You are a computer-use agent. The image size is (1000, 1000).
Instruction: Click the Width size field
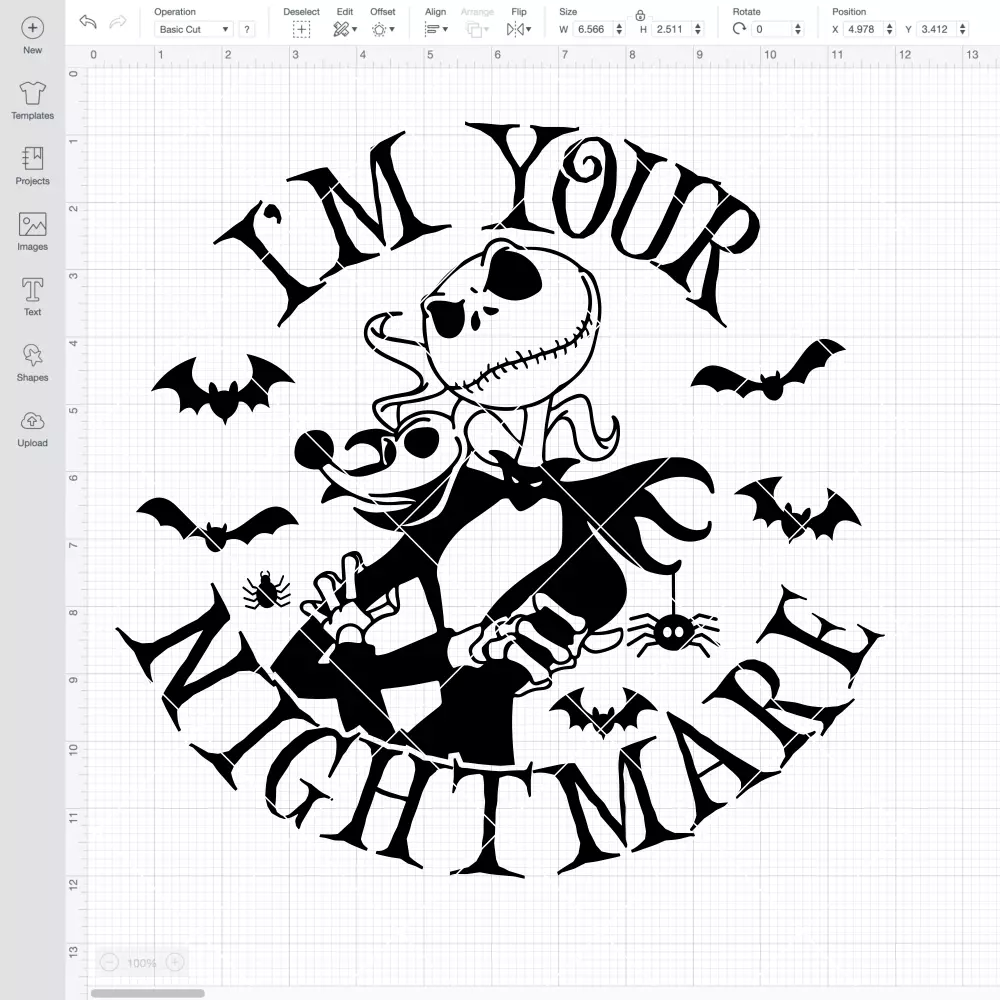[593, 29]
